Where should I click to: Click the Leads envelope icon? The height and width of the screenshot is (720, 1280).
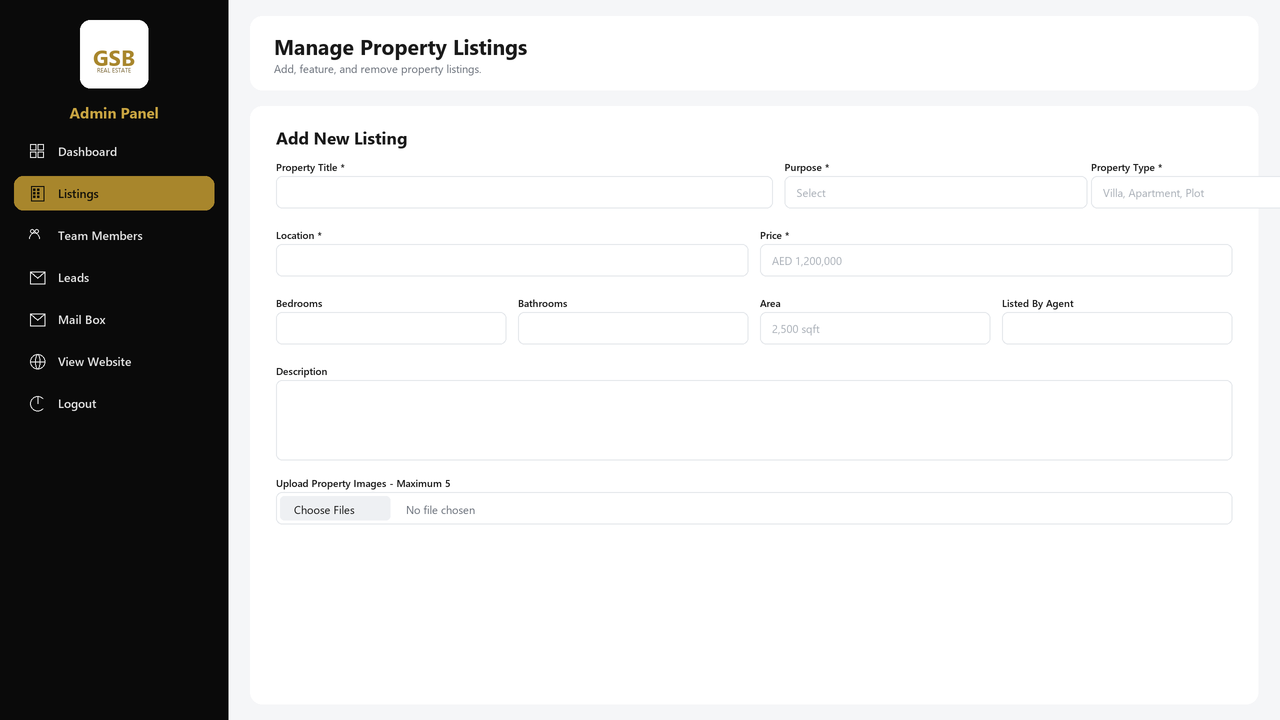pyautogui.click(x=37, y=278)
